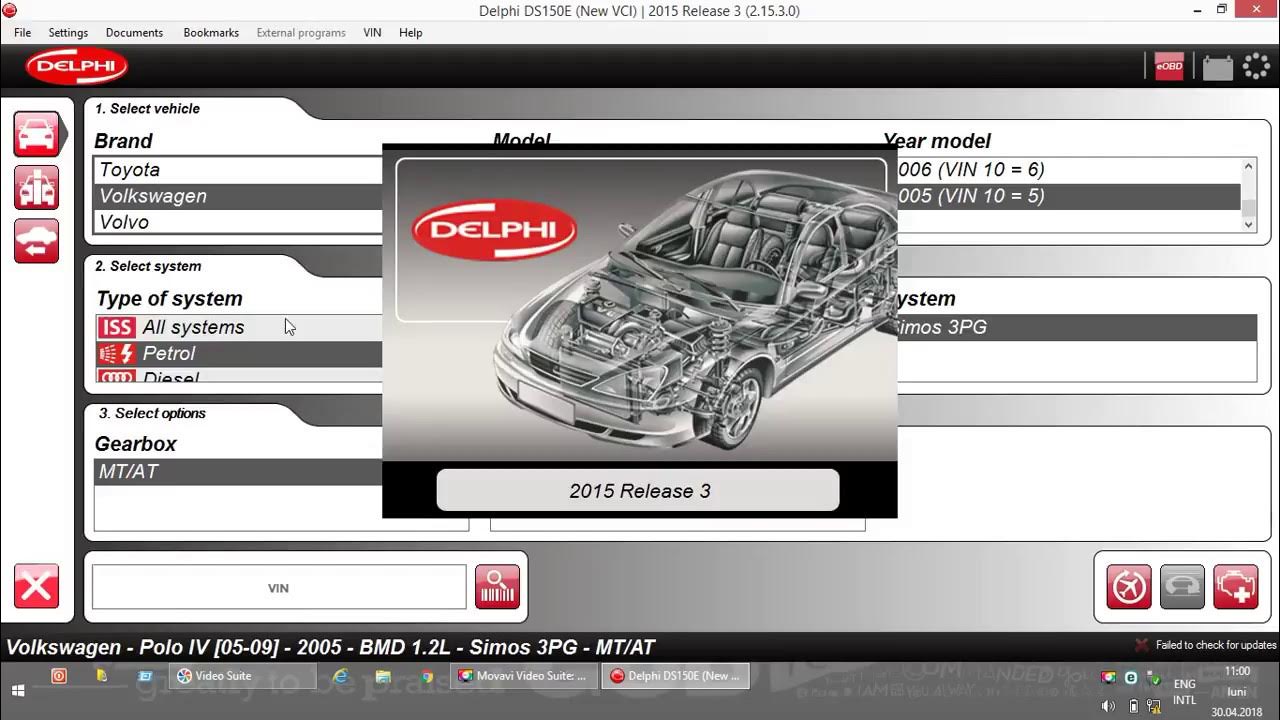Click the battery status icon in header
The width and height of the screenshot is (1280, 720).
[x=1217, y=67]
